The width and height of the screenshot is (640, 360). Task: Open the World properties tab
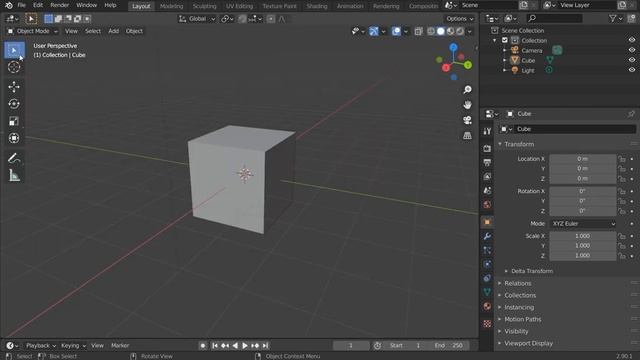(487, 204)
